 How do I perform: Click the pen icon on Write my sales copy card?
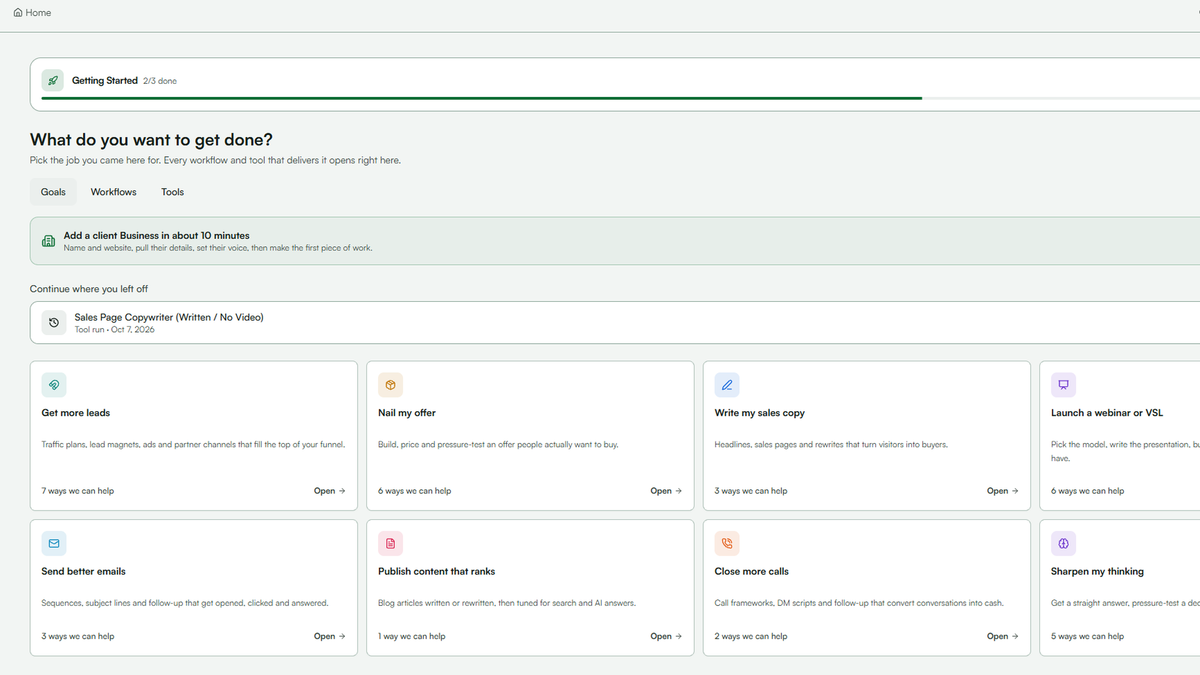(x=727, y=384)
